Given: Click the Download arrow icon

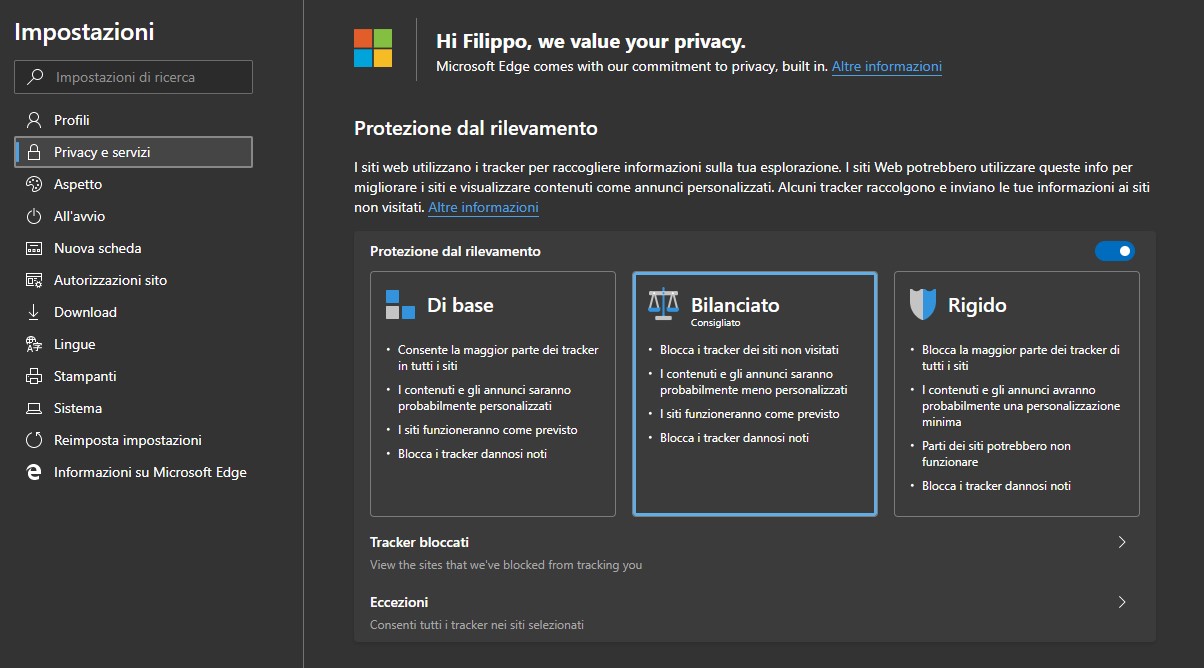Looking at the screenshot, I should pos(34,312).
